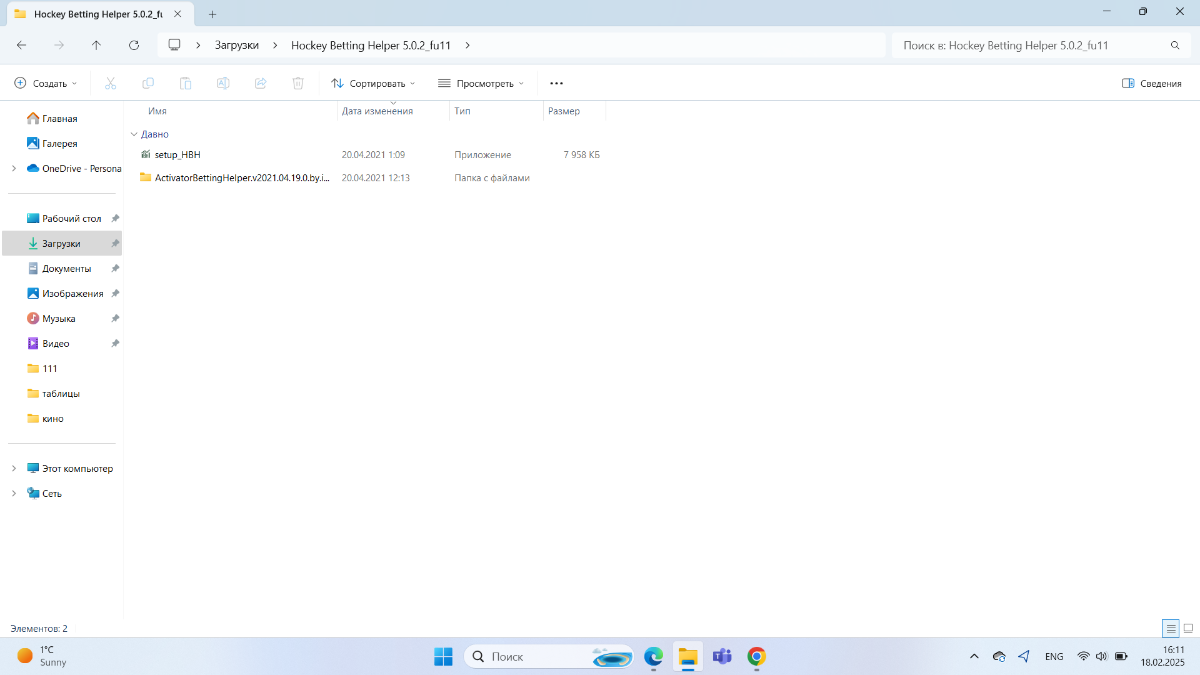Toggle the Сведения details pane
This screenshot has width=1200, height=675.
(x=1152, y=83)
